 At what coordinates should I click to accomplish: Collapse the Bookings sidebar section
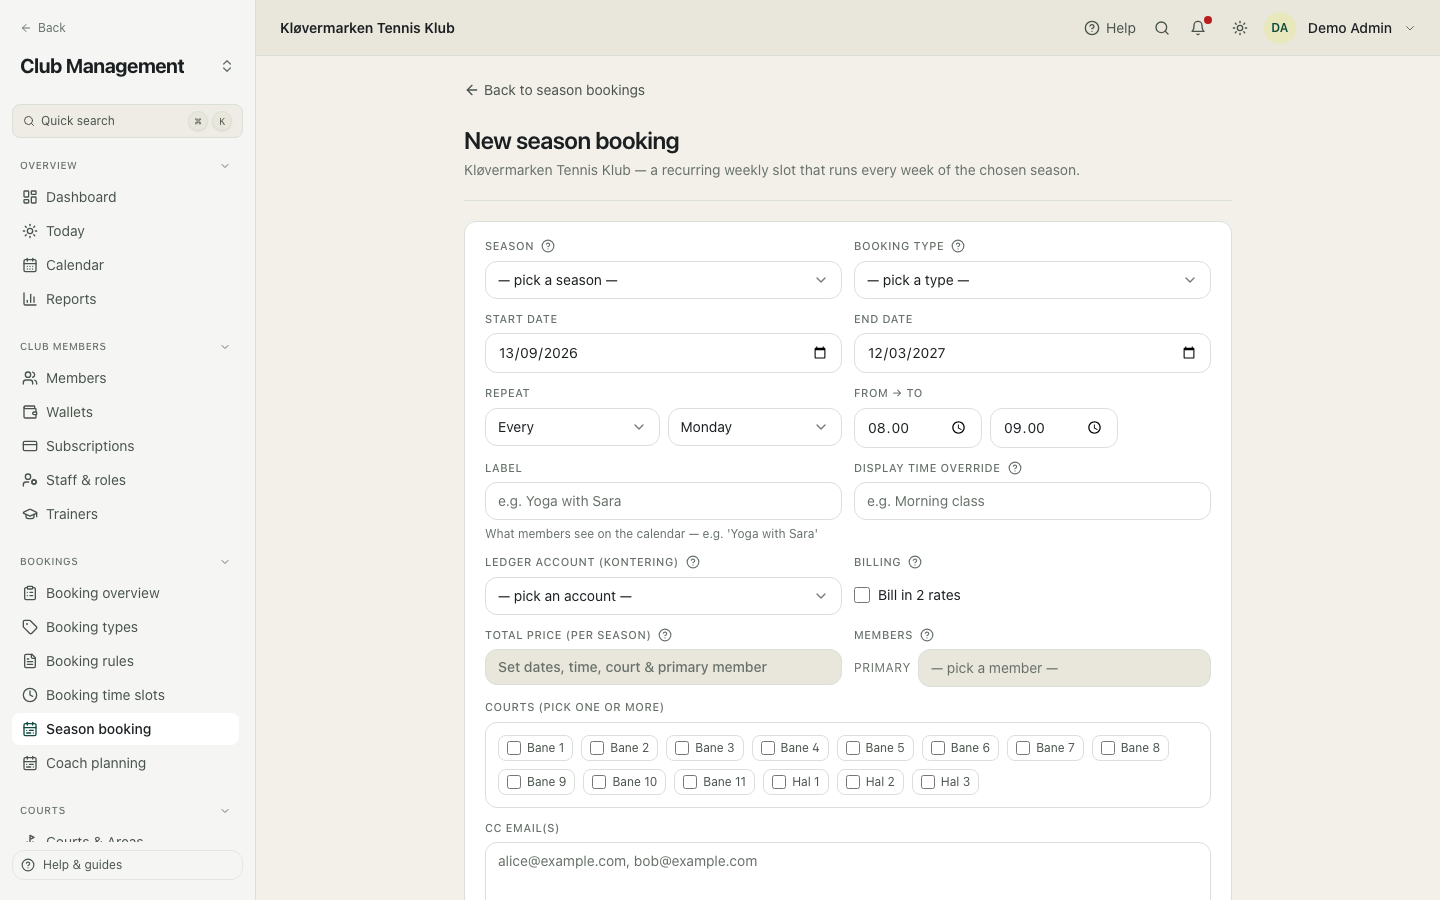click(225, 562)
